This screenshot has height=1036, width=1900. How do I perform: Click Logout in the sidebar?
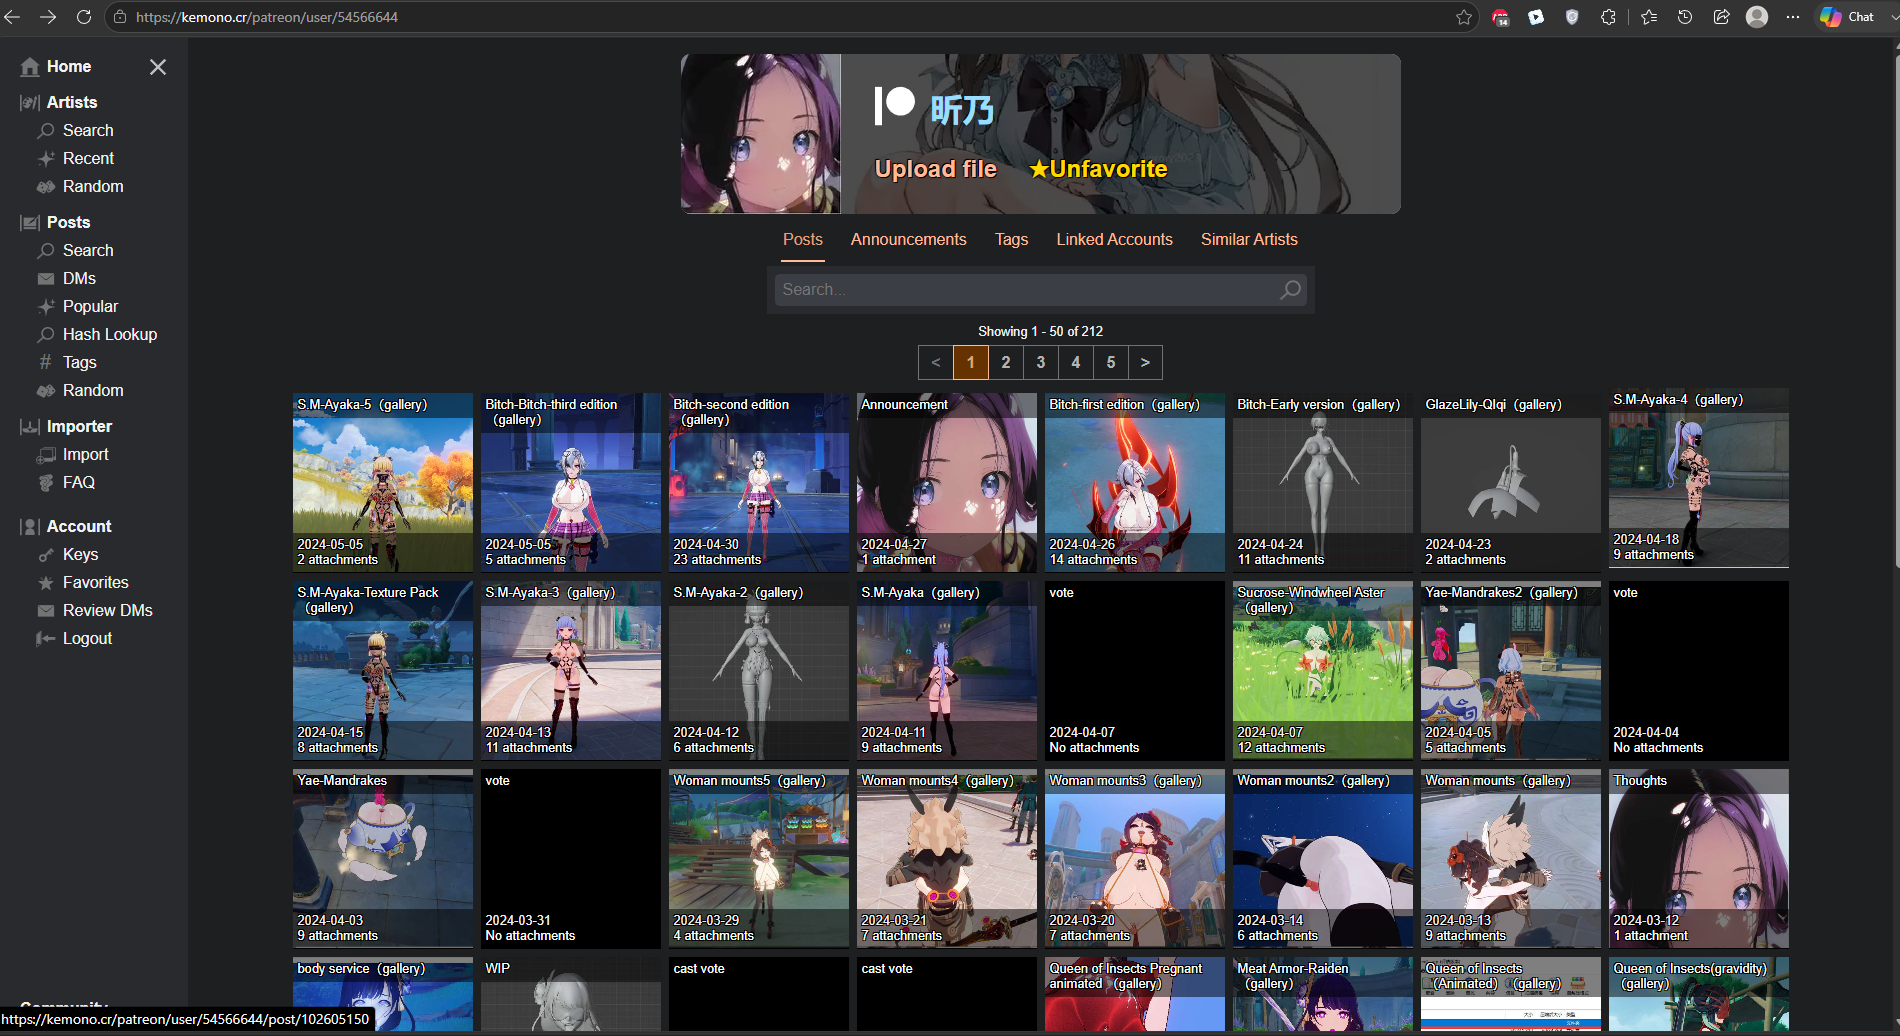pyautogui.click(x=87, y=638)
